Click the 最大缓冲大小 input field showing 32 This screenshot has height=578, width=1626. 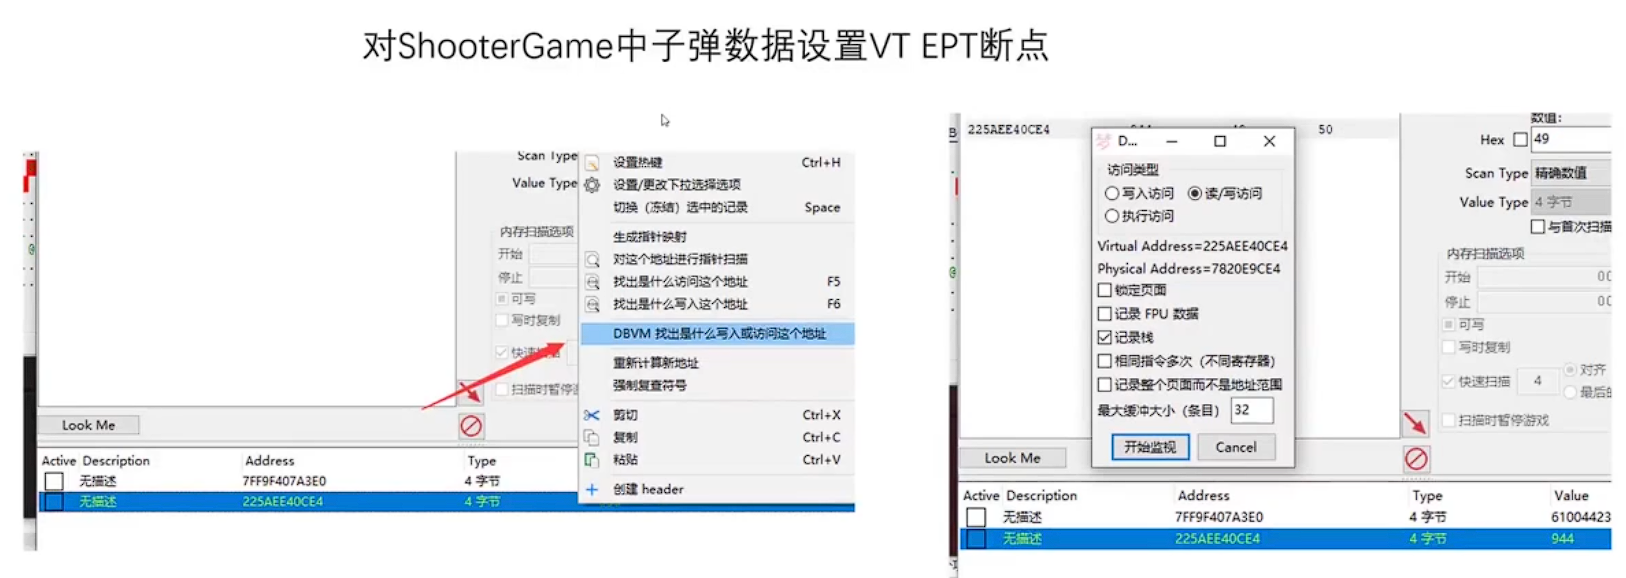click(1251, 410)
